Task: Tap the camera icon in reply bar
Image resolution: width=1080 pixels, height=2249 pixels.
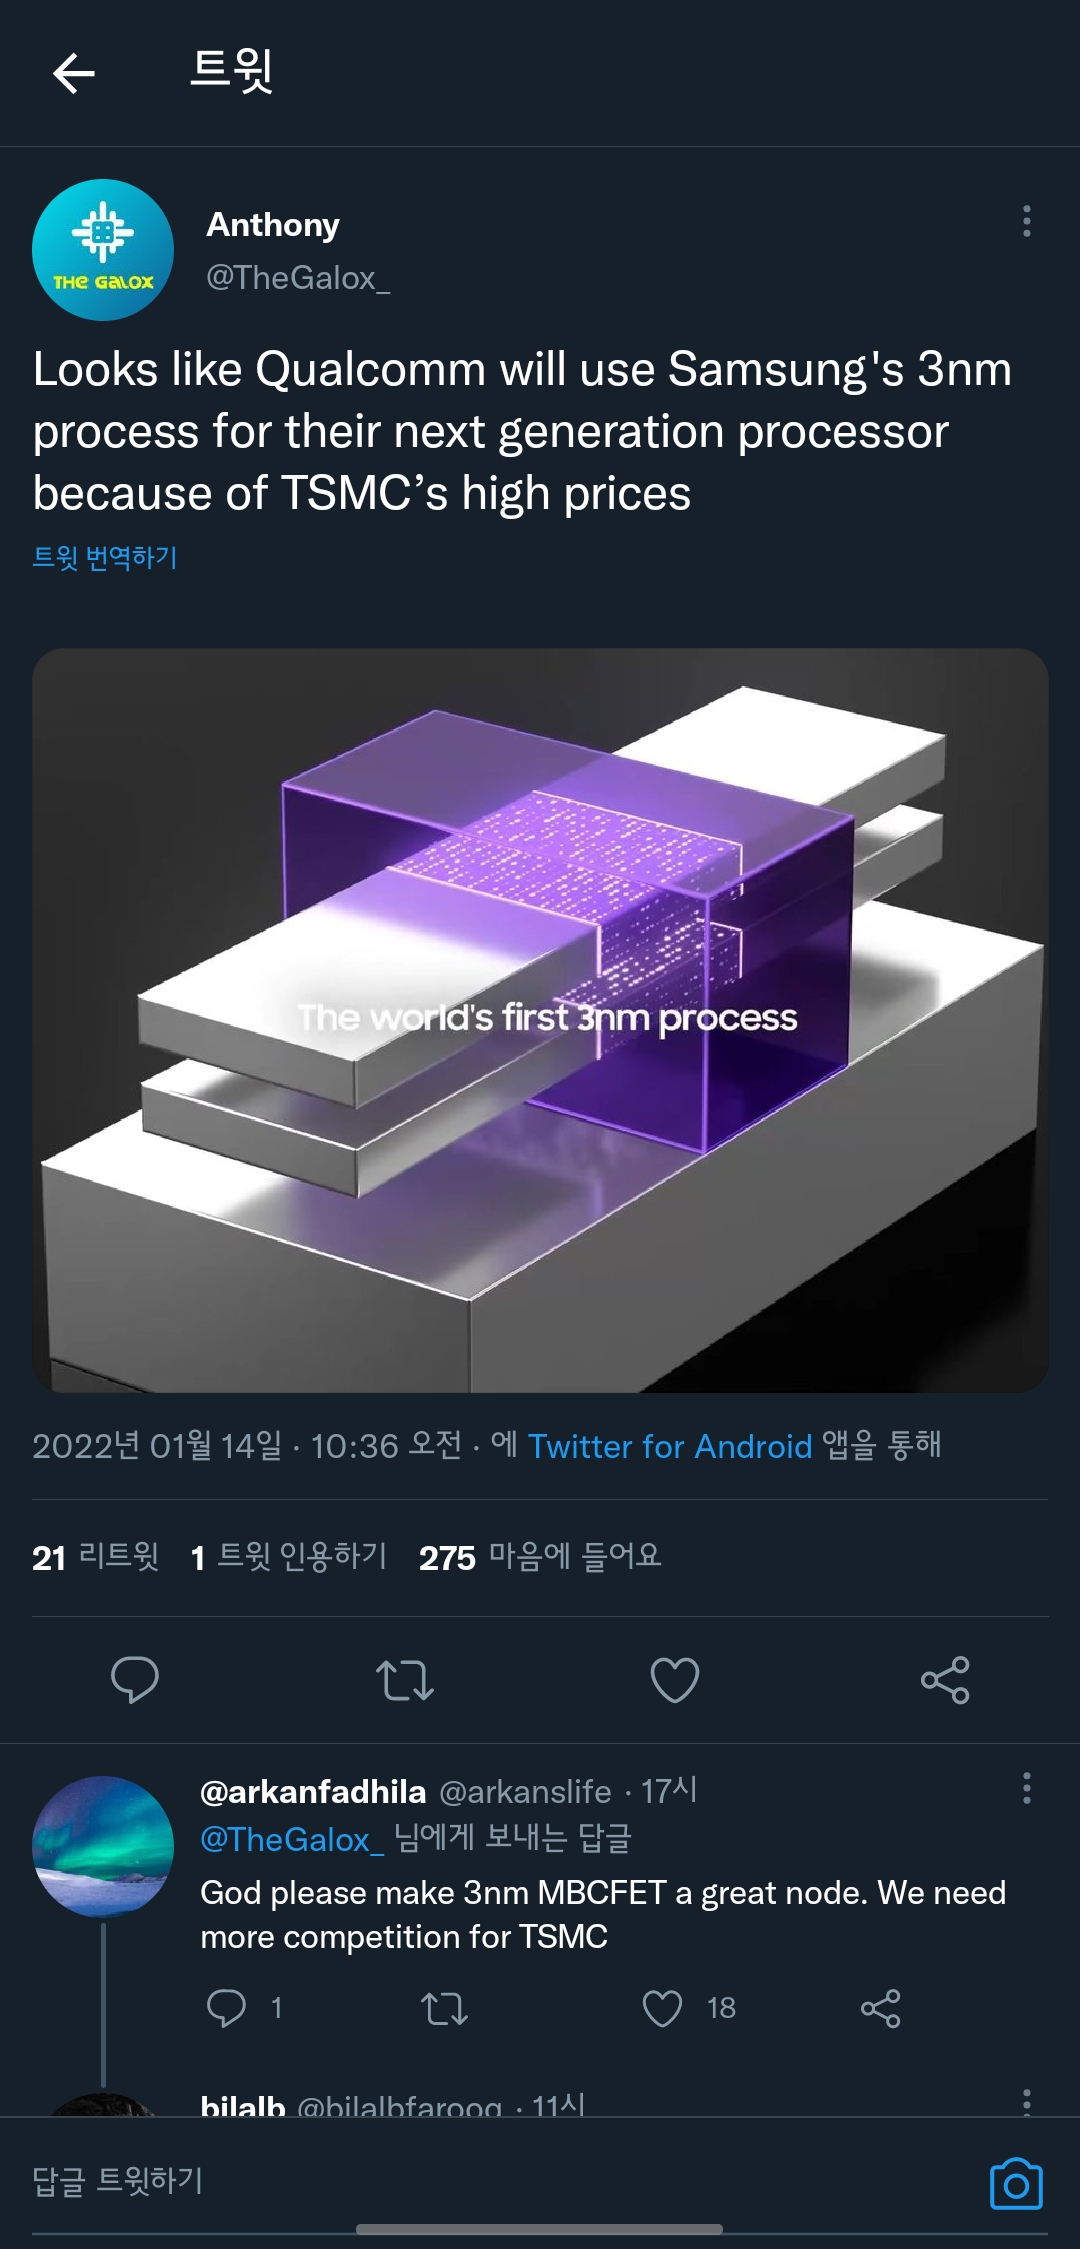Action: (x=1016, y=2184)
